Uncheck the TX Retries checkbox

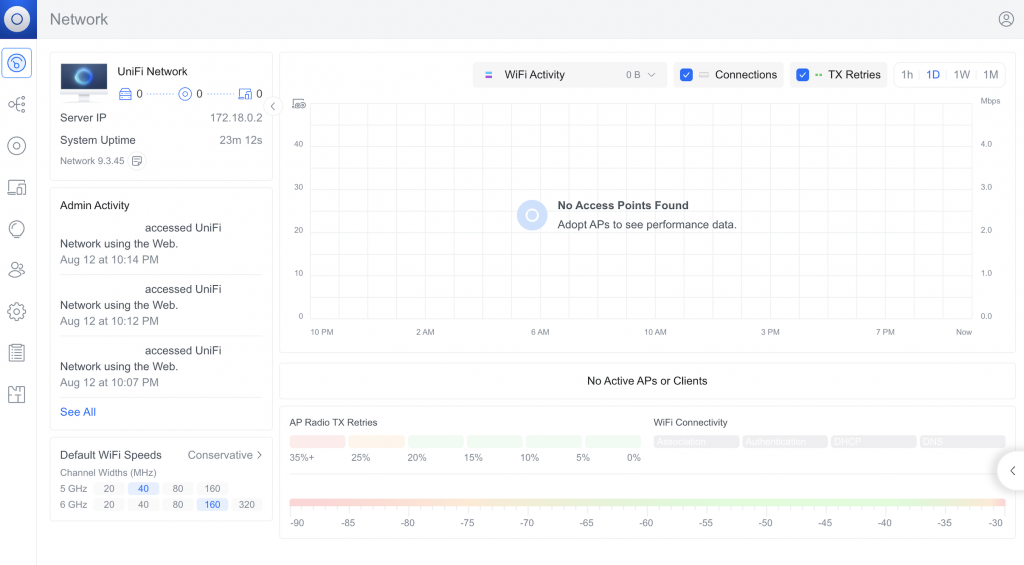coord(803,75)
